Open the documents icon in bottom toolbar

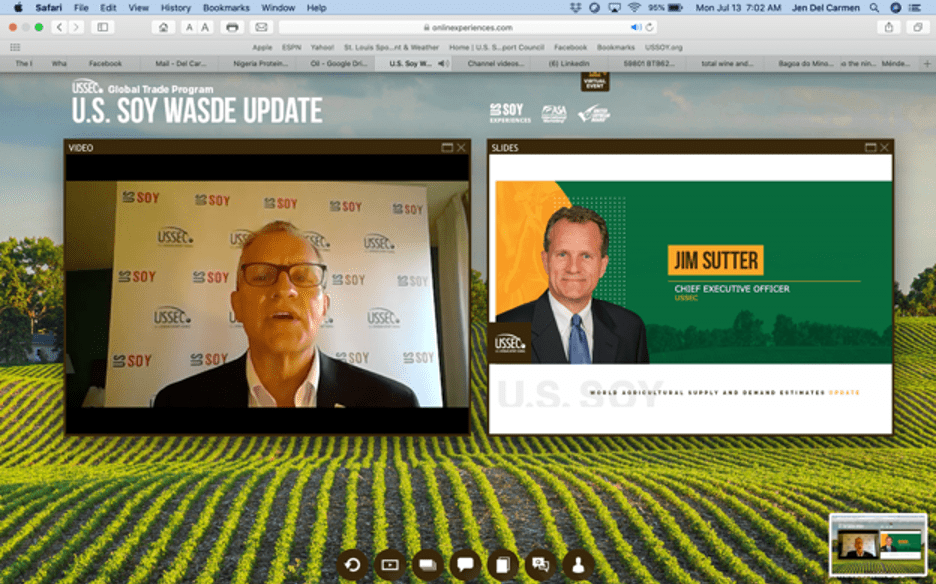click(503, 565)
